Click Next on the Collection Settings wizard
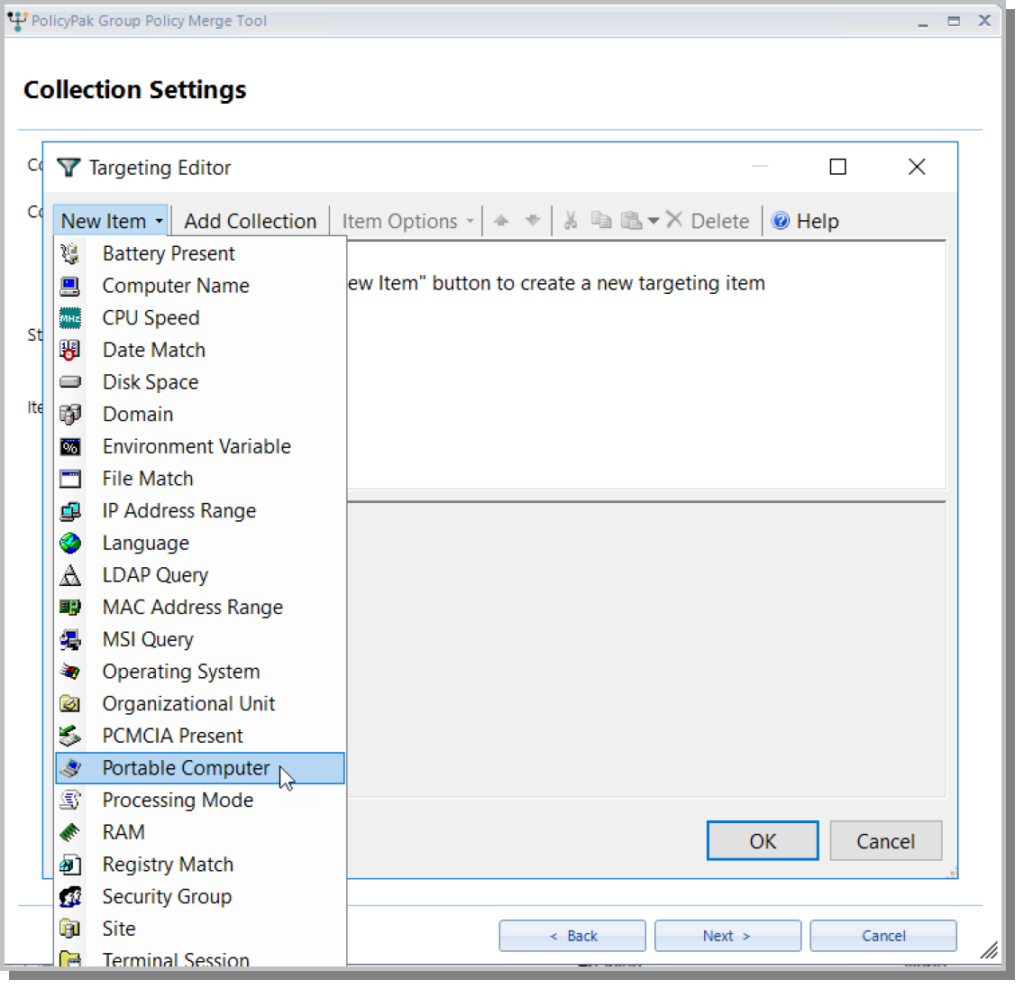 727,935
